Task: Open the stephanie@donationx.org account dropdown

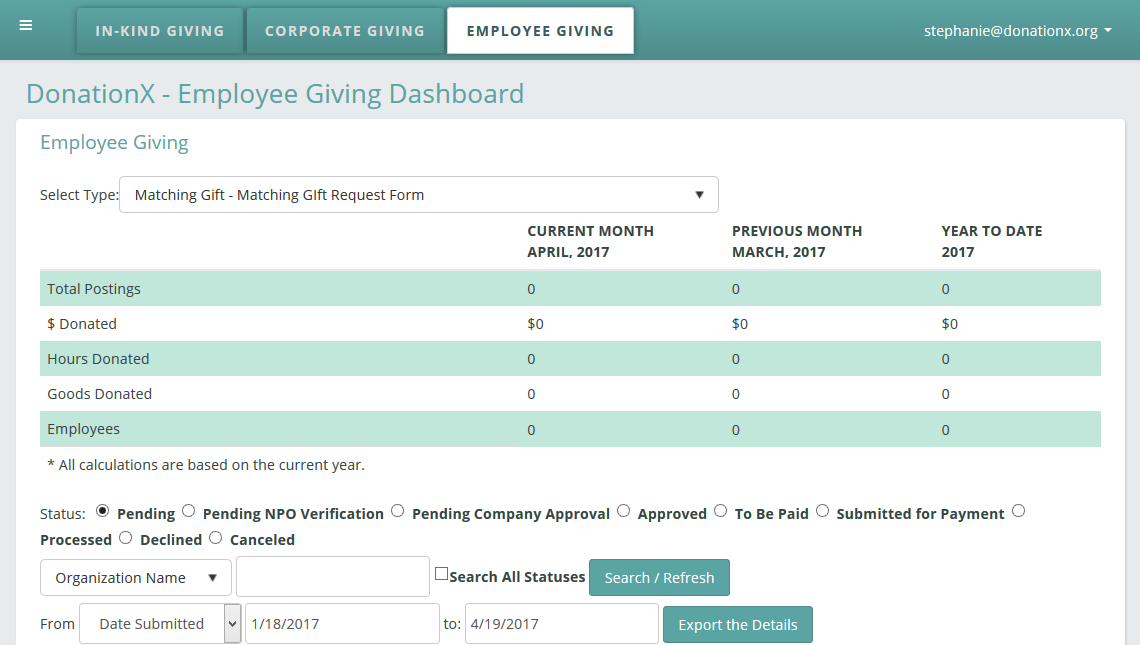Action: 1018,30
